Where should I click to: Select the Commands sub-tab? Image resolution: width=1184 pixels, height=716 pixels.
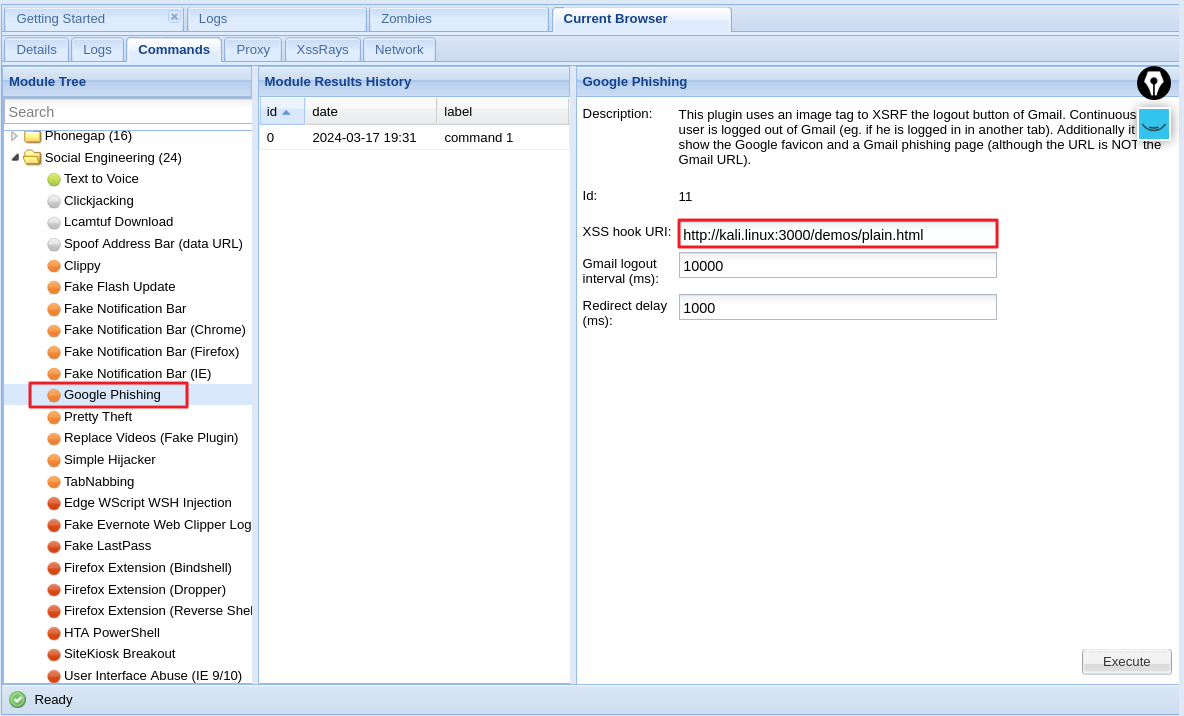174,50
